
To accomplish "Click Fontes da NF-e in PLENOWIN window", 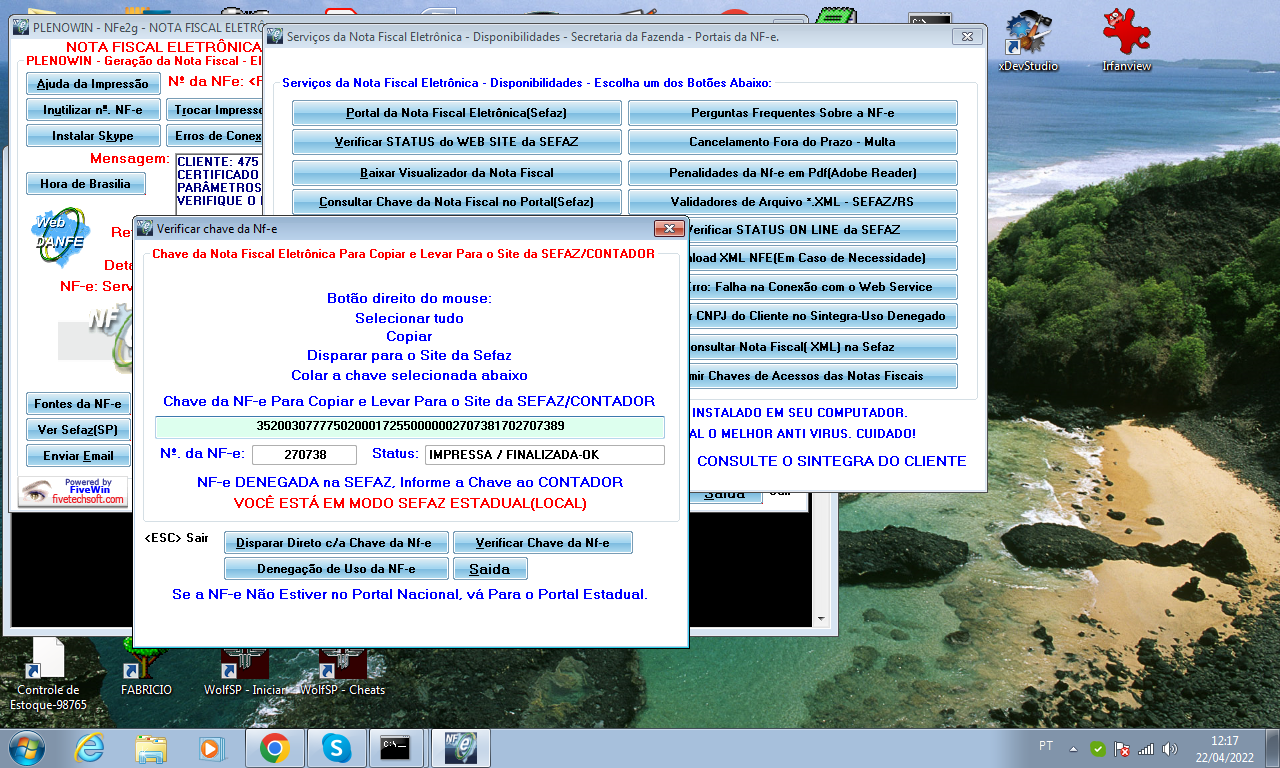I will click(x=78, y=404).
